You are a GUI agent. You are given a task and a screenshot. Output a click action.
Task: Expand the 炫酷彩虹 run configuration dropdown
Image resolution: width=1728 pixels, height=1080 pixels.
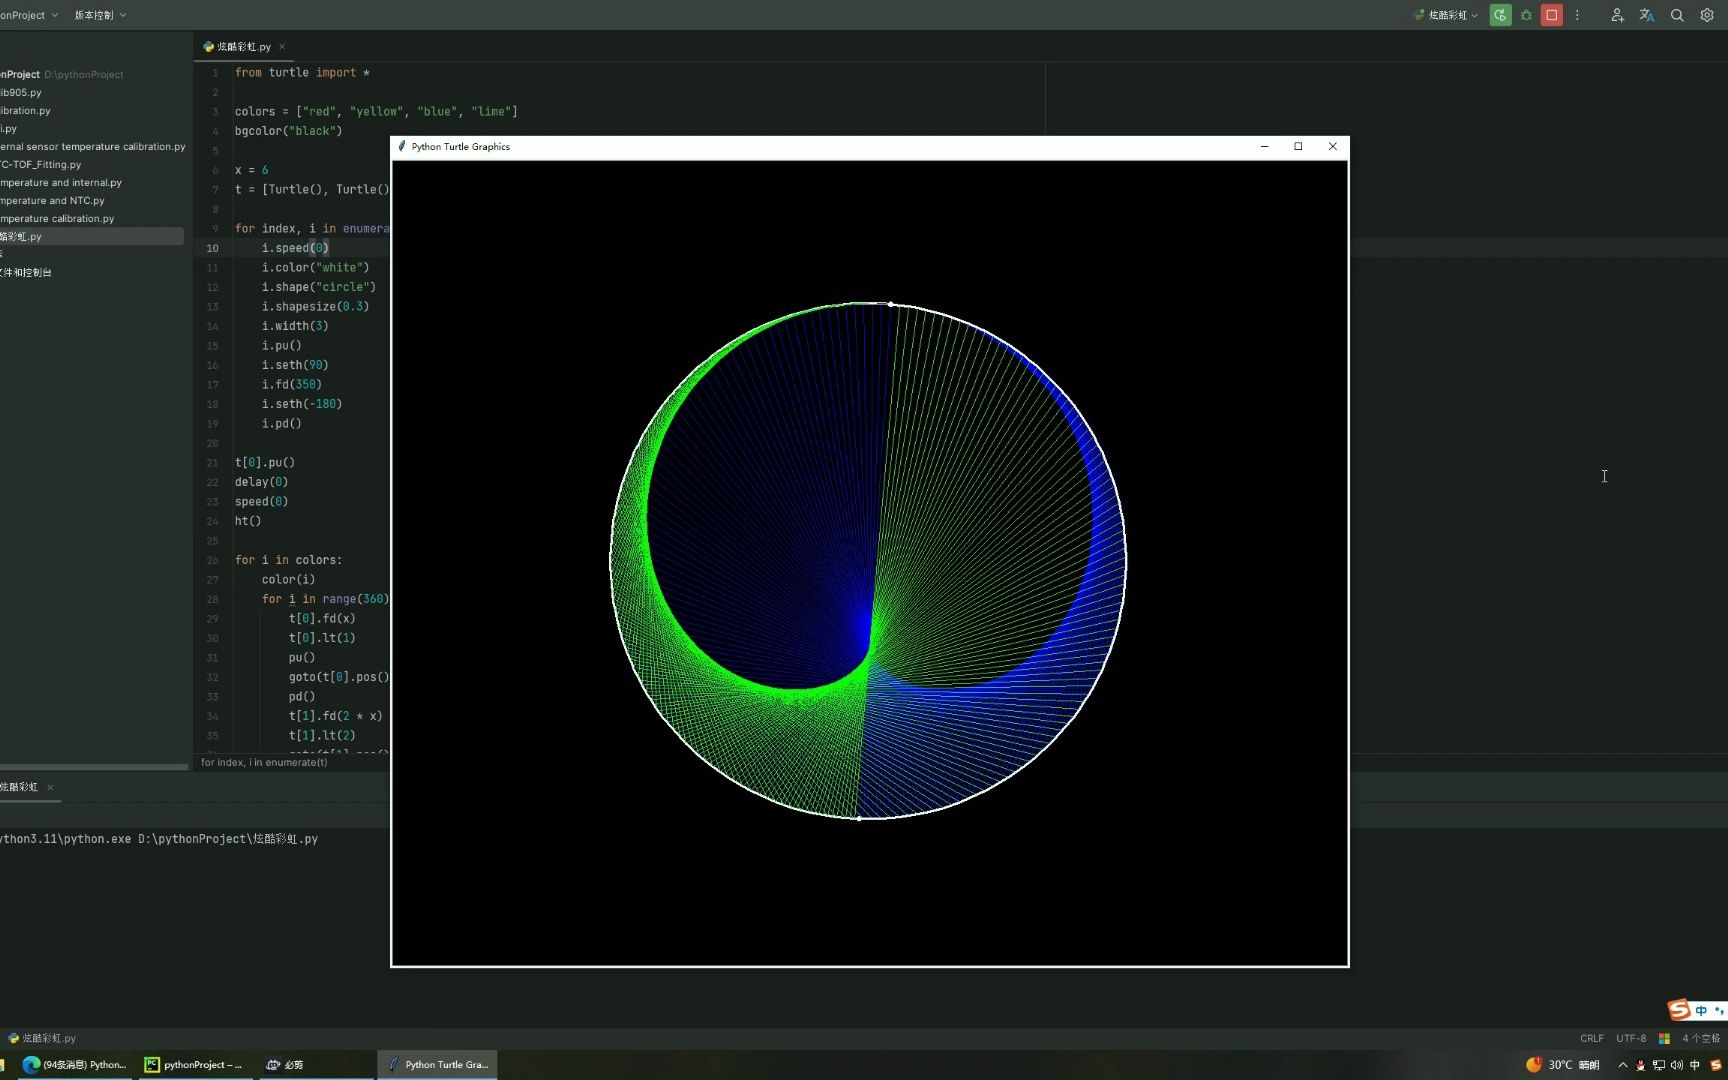[1446, 15]
